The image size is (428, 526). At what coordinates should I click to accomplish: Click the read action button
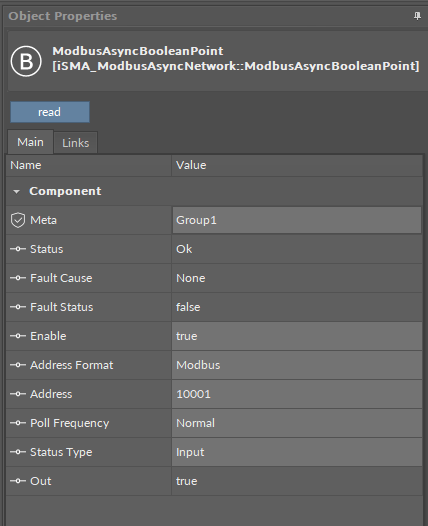pyautogui.click(x=50, y=112)
